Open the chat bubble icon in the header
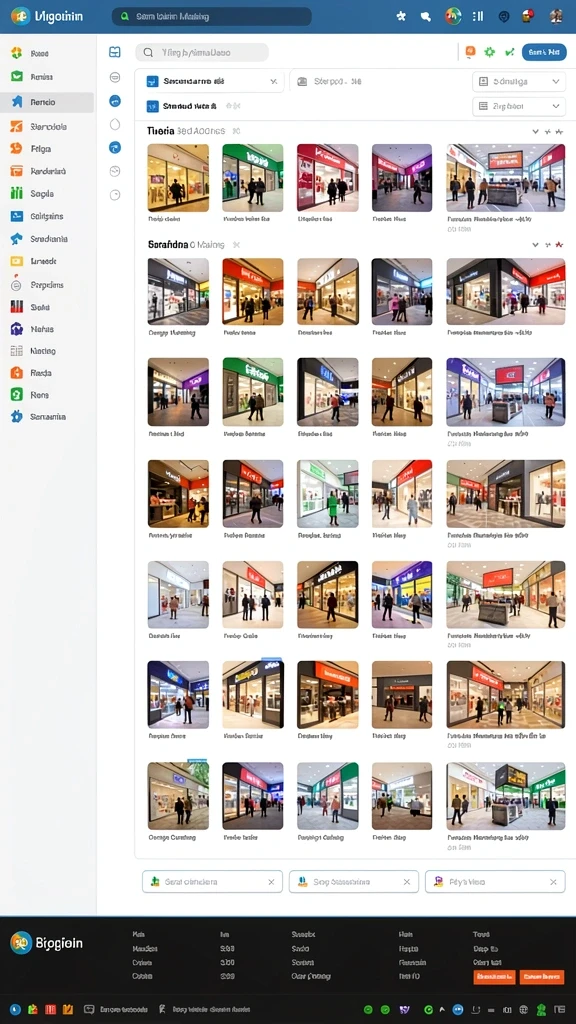This screenshot has height=1024, width=576. 426,16
